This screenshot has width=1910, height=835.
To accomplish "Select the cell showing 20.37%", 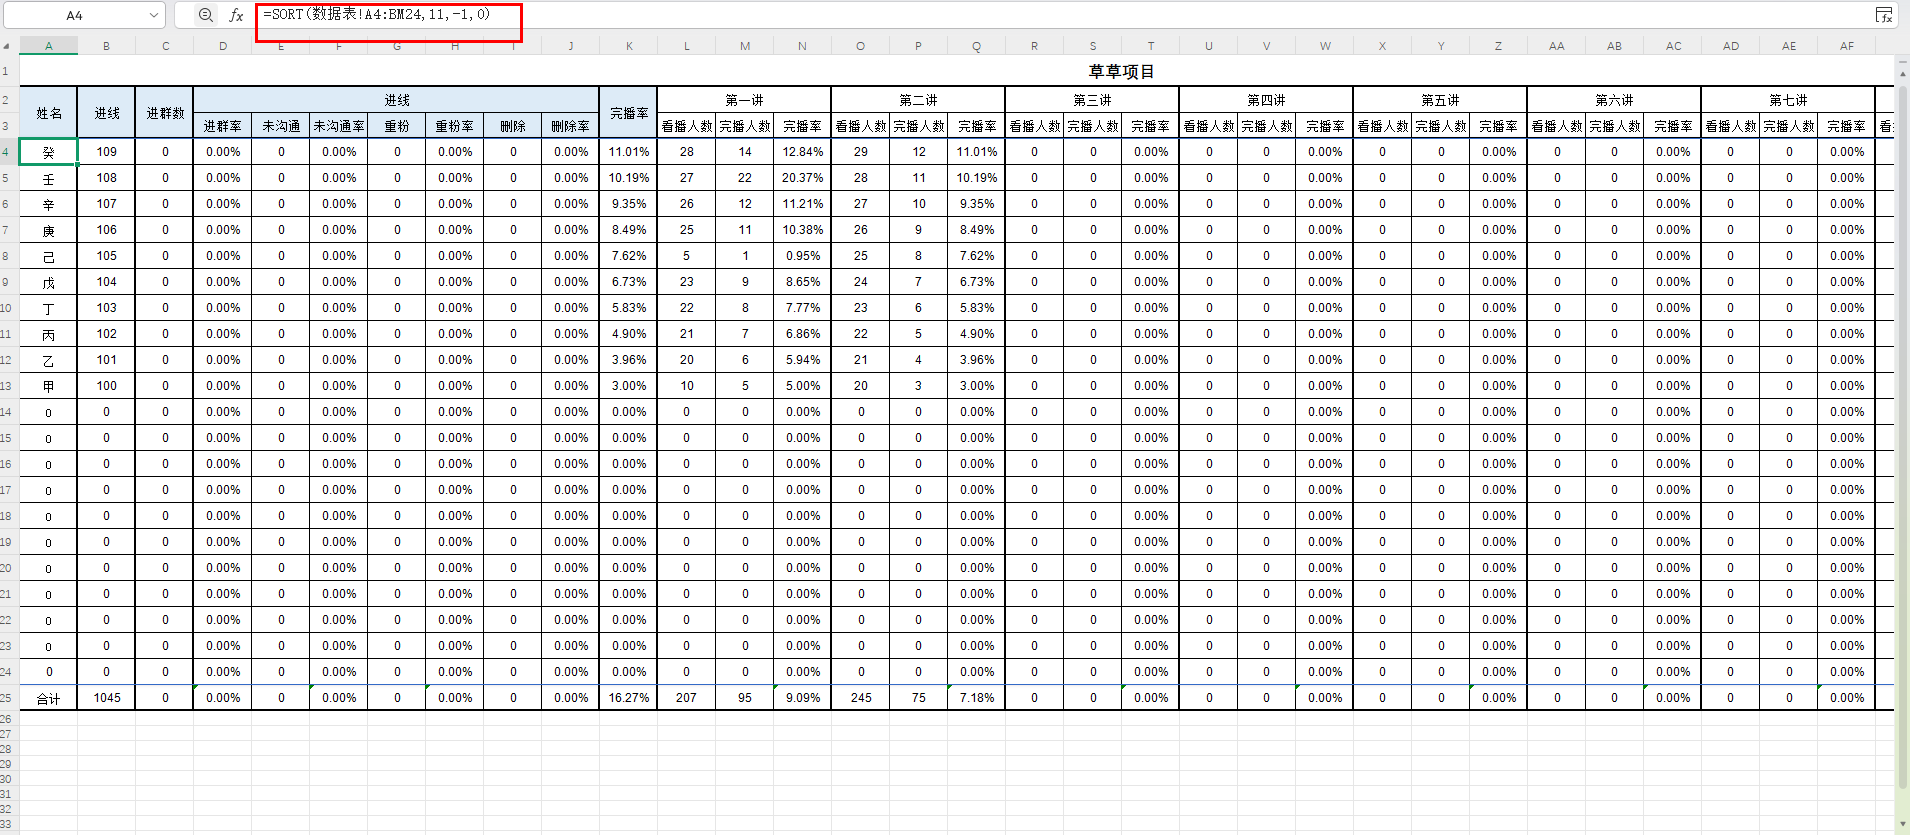I will [802, 178].
